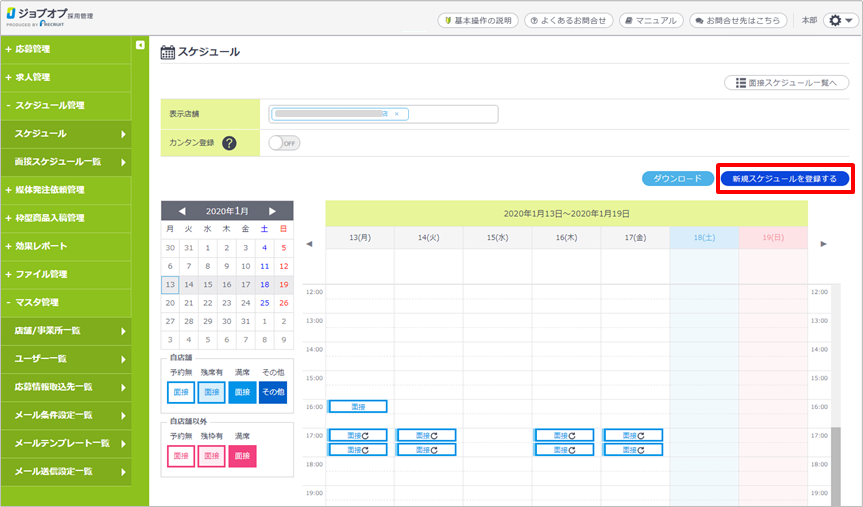
Task: Go to next month in the mini calendar
Action: click(272, 211)
